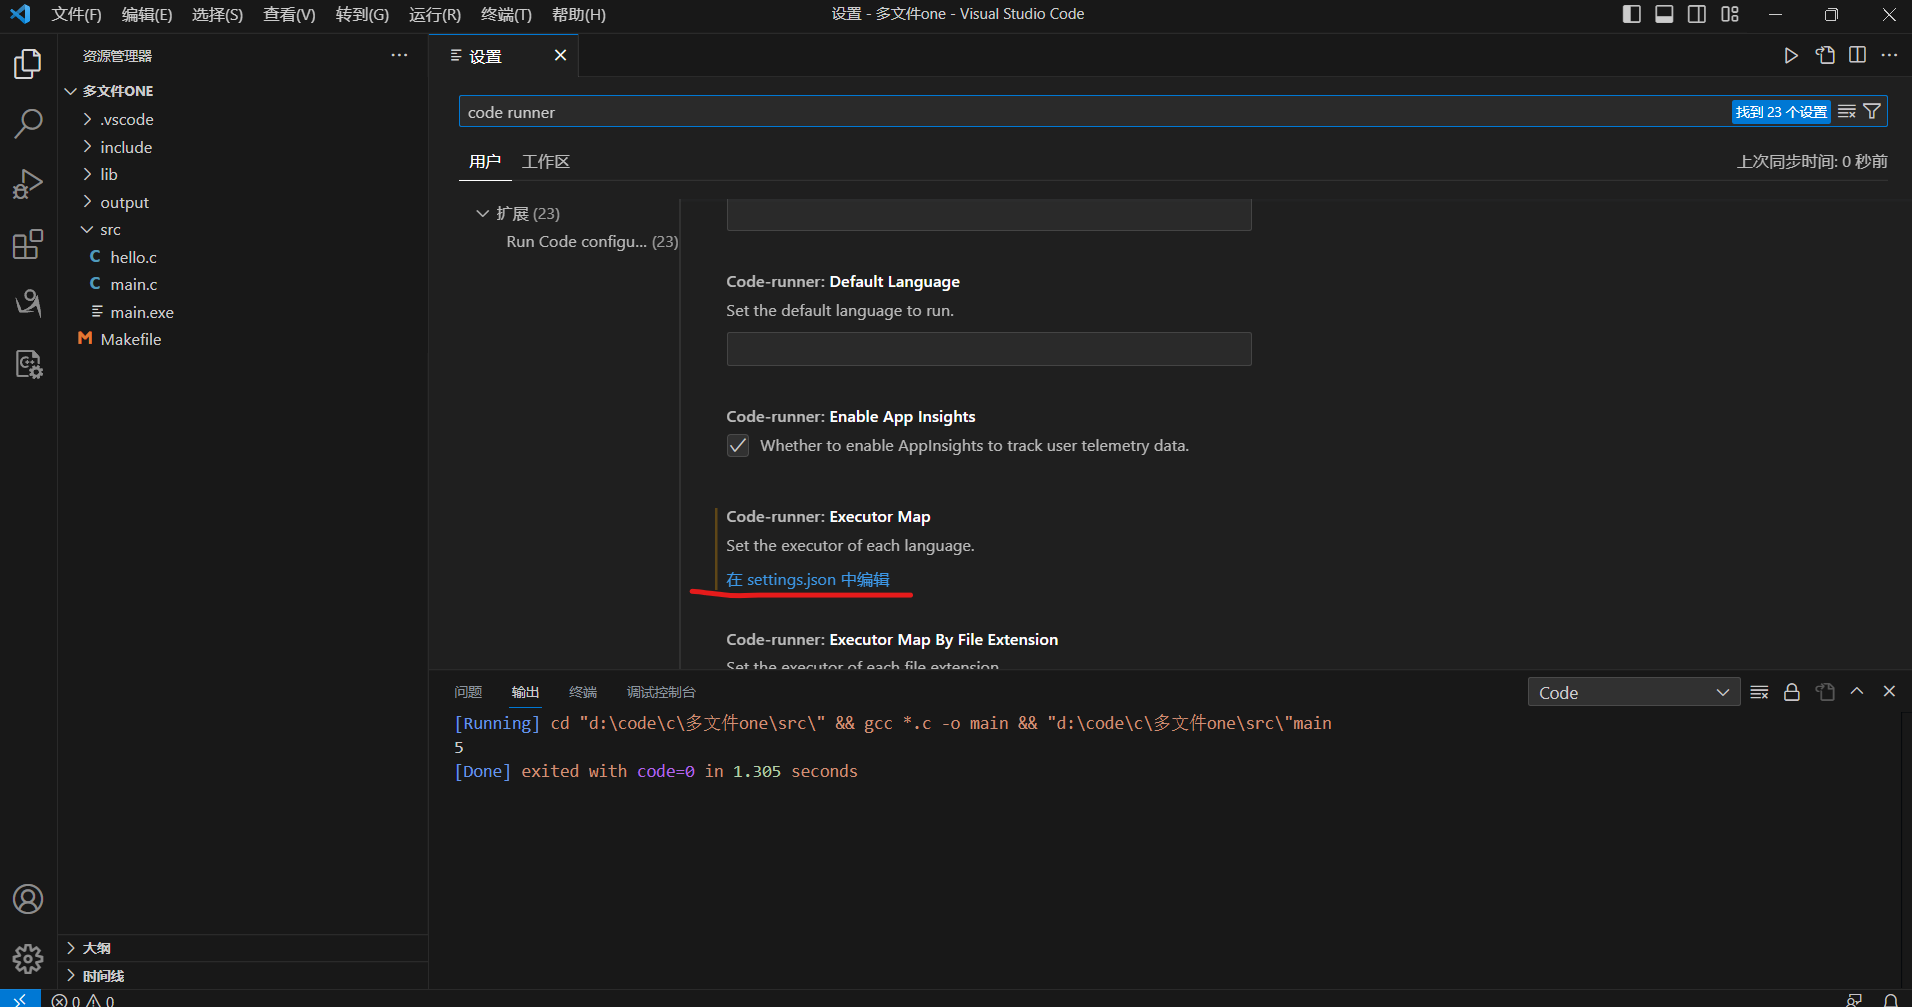
Task: Select the 用户 settings tab
Action: tap(485, 162)
